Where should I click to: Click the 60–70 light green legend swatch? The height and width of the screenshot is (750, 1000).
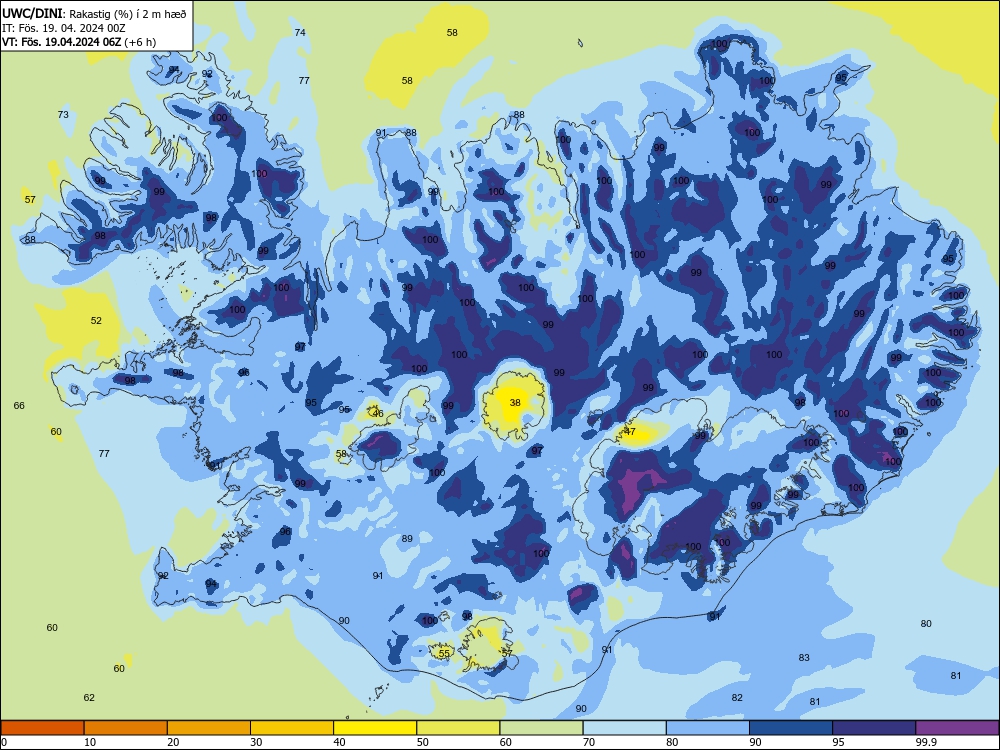[x=541, y=728]
